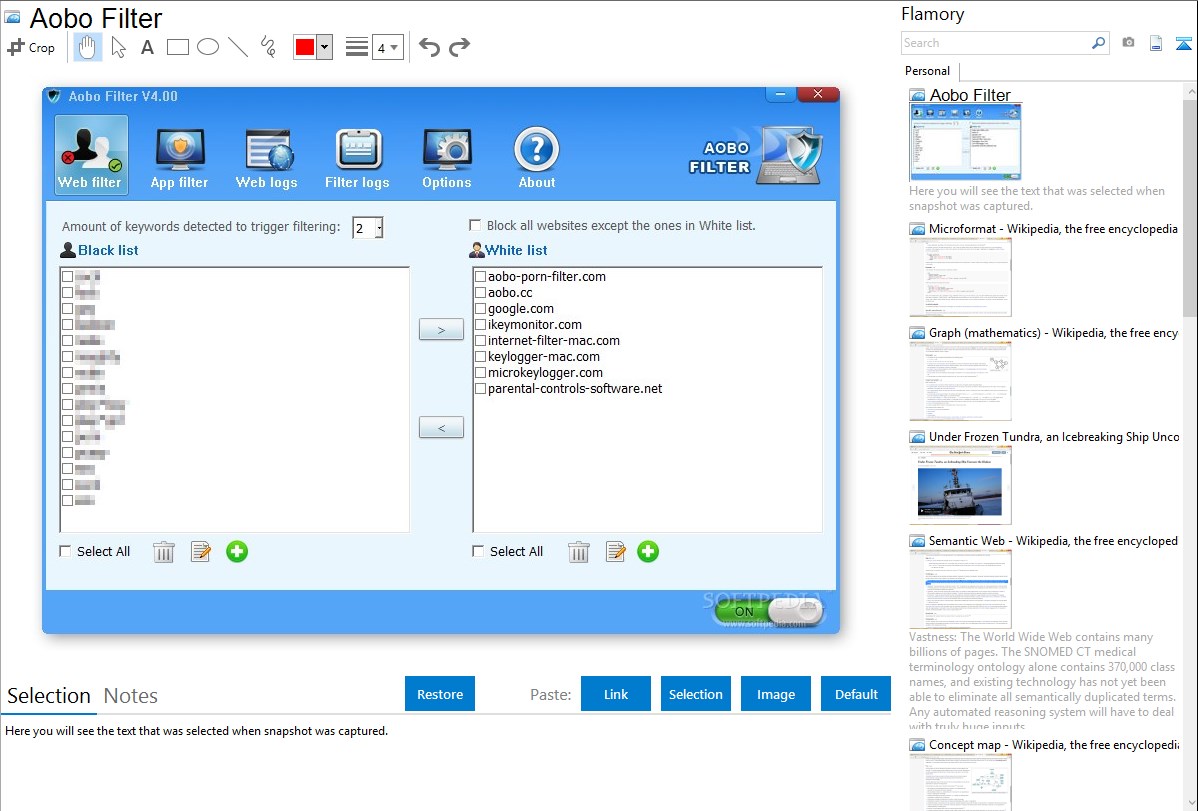Open the color picker dropdown arrow
The width and height of the screenshot is (1198, 811).
coord(325,47)
